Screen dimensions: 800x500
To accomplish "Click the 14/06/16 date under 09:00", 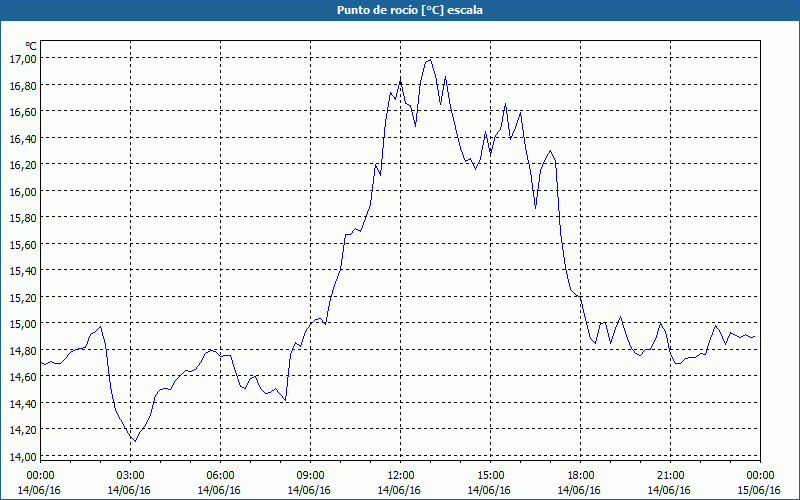I will pyautogui.click(x=309, y=490).
